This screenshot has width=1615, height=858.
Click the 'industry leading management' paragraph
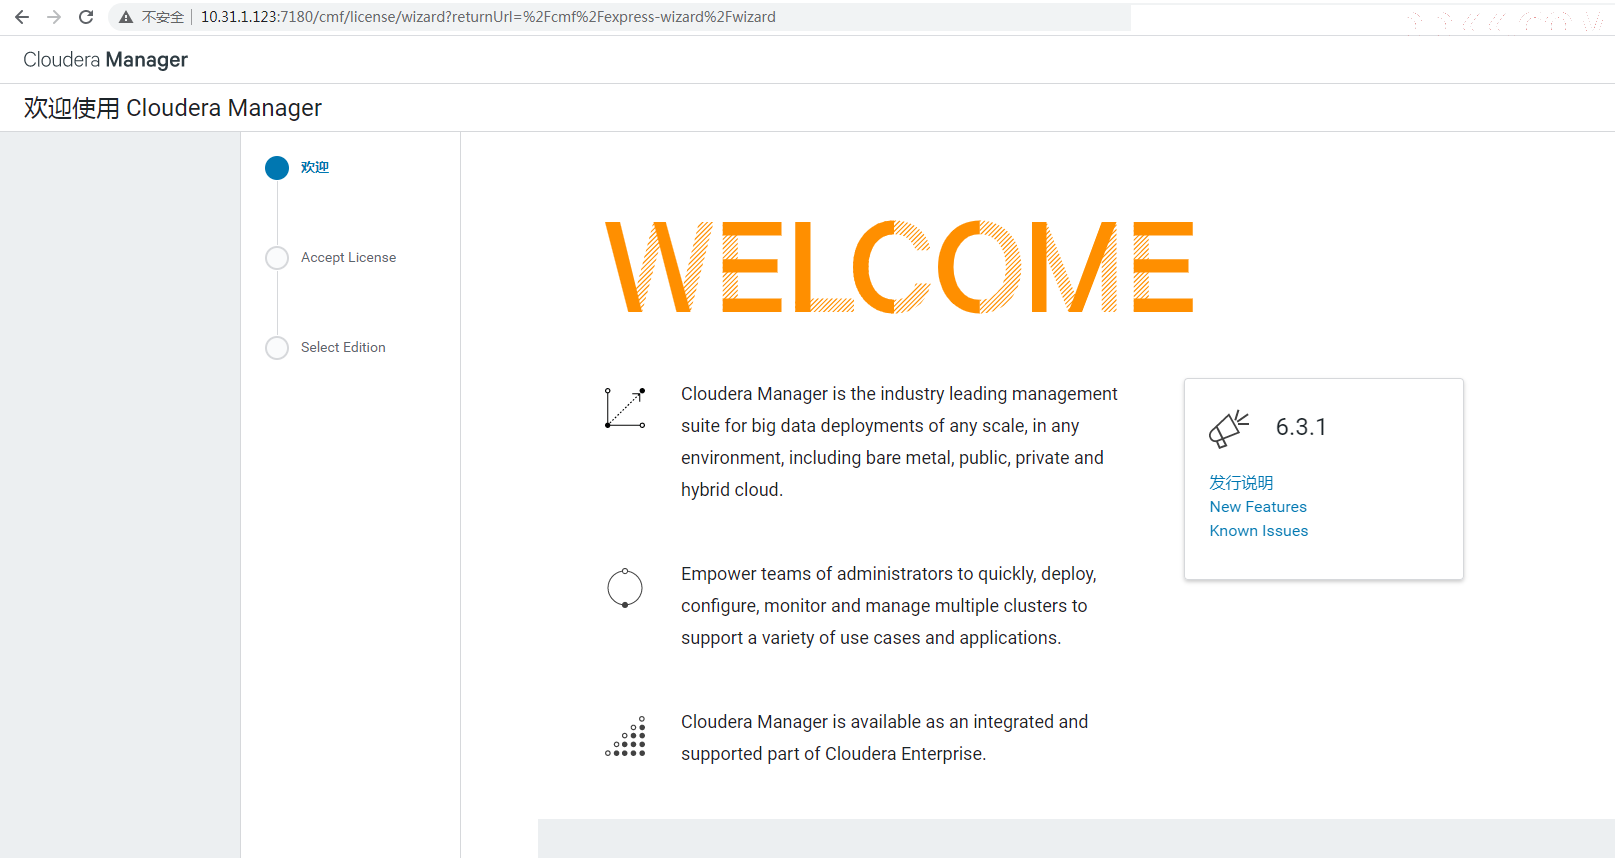pos(899,442)
